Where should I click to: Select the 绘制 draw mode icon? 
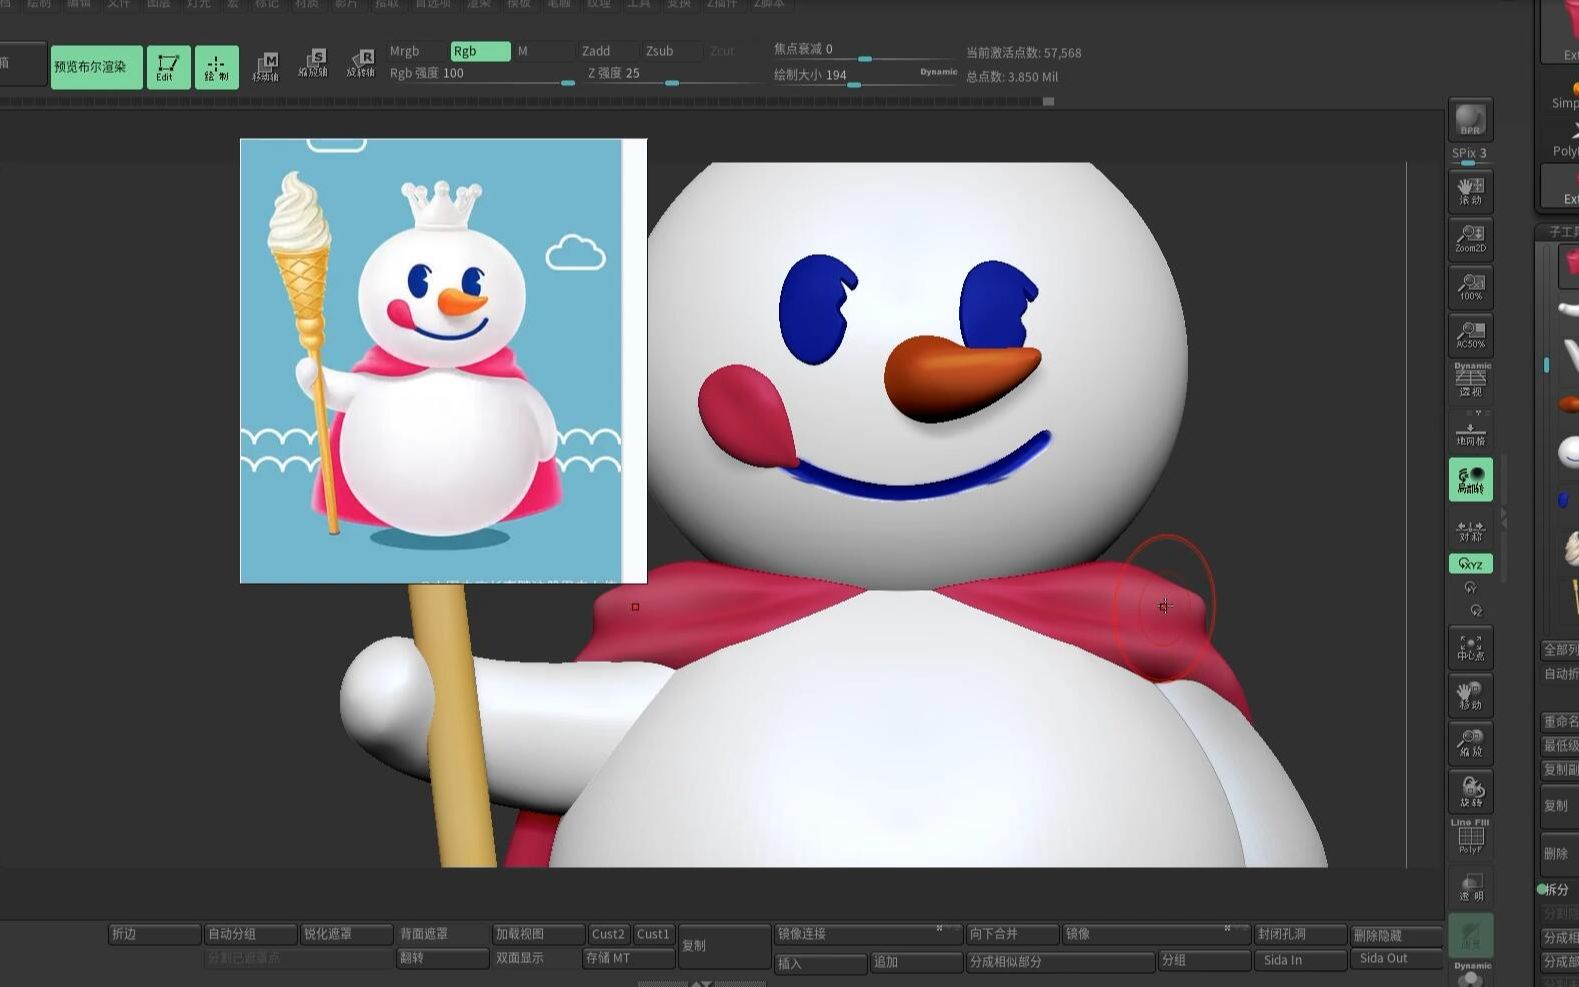click(x=216, y=67)
